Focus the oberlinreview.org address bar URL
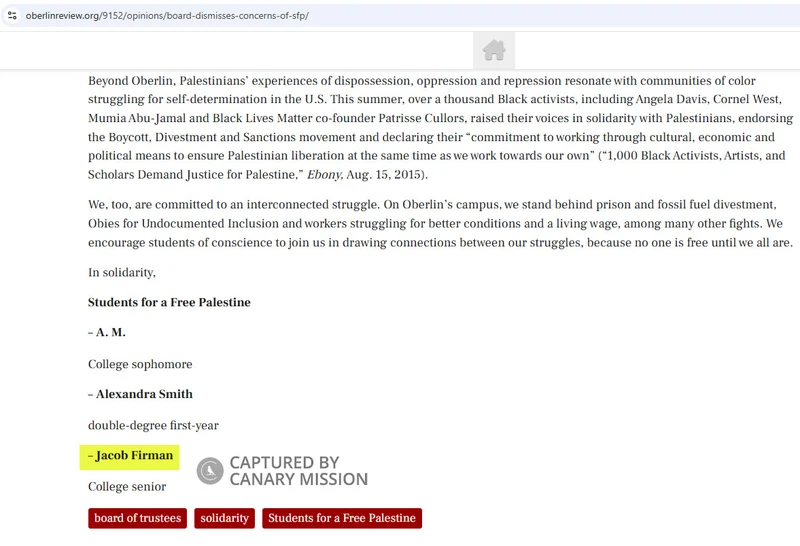This screenshot has height=546, width=800. 167,15
